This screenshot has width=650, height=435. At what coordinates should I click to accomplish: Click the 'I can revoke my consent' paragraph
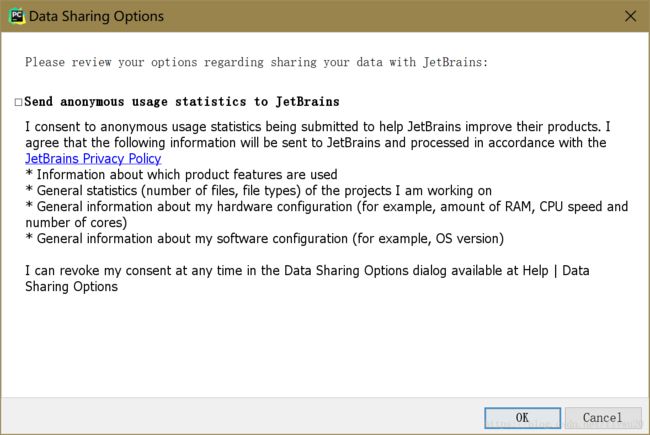tap(307, 279)
